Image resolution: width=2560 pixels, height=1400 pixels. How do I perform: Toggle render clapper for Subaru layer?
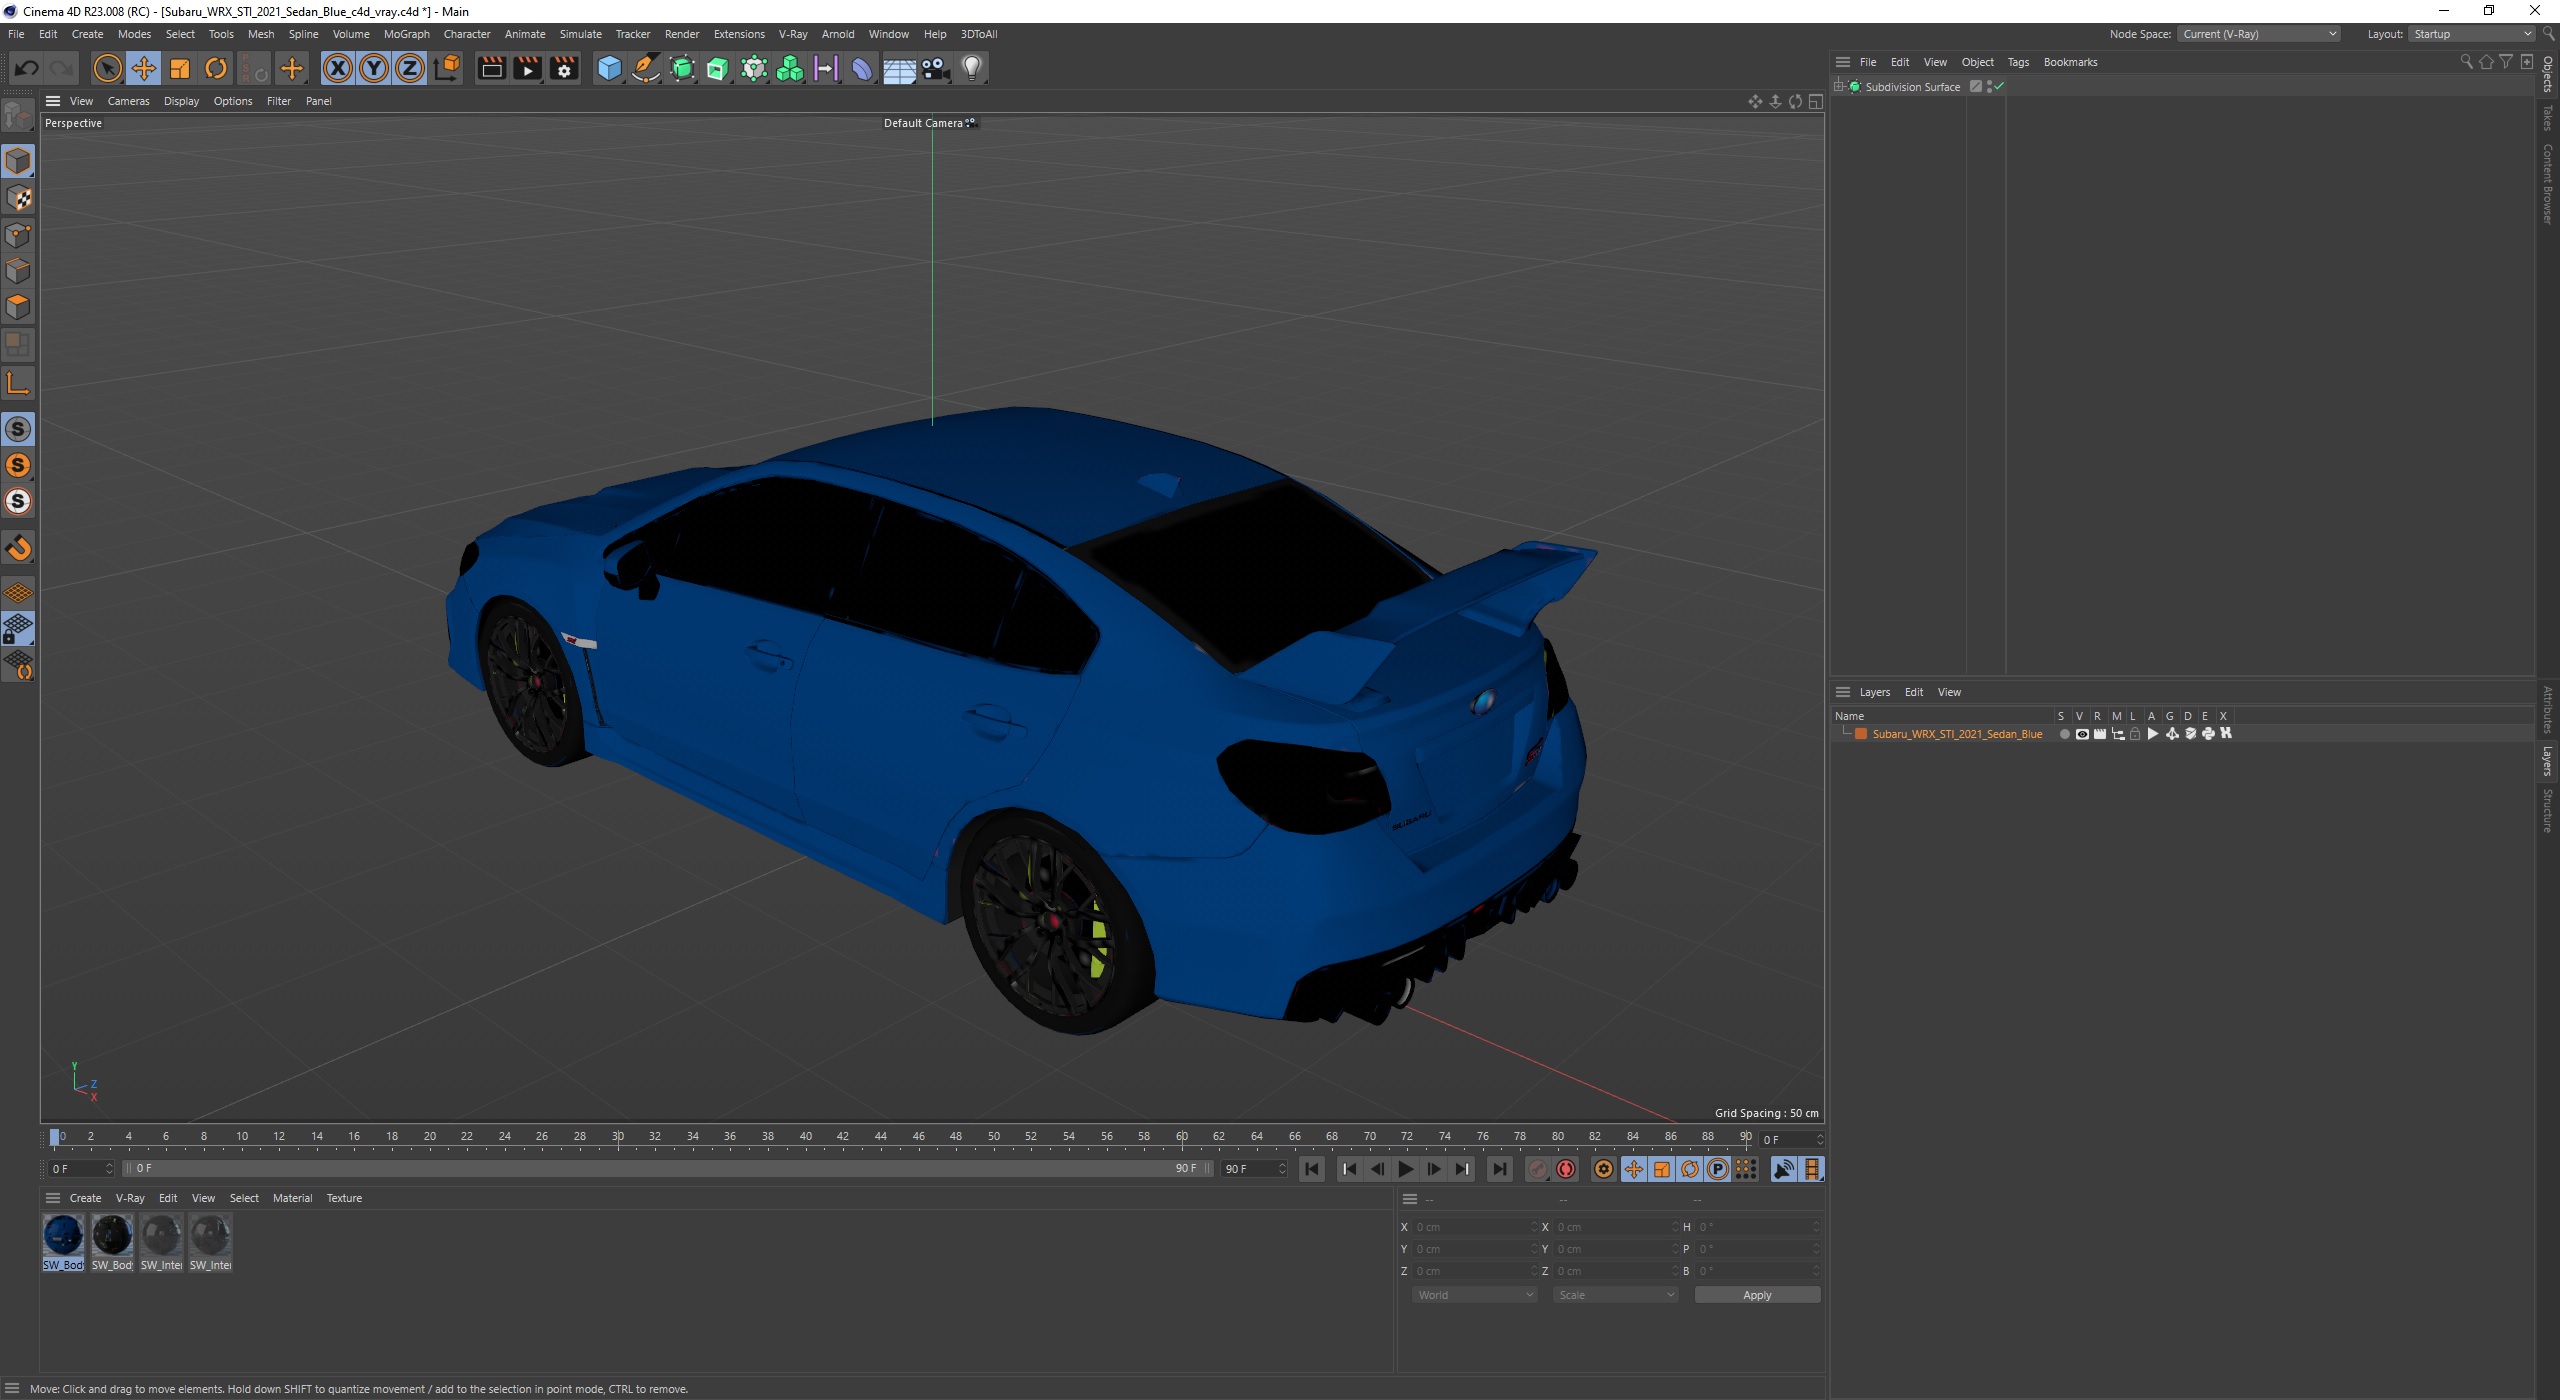click(2100, 734)
